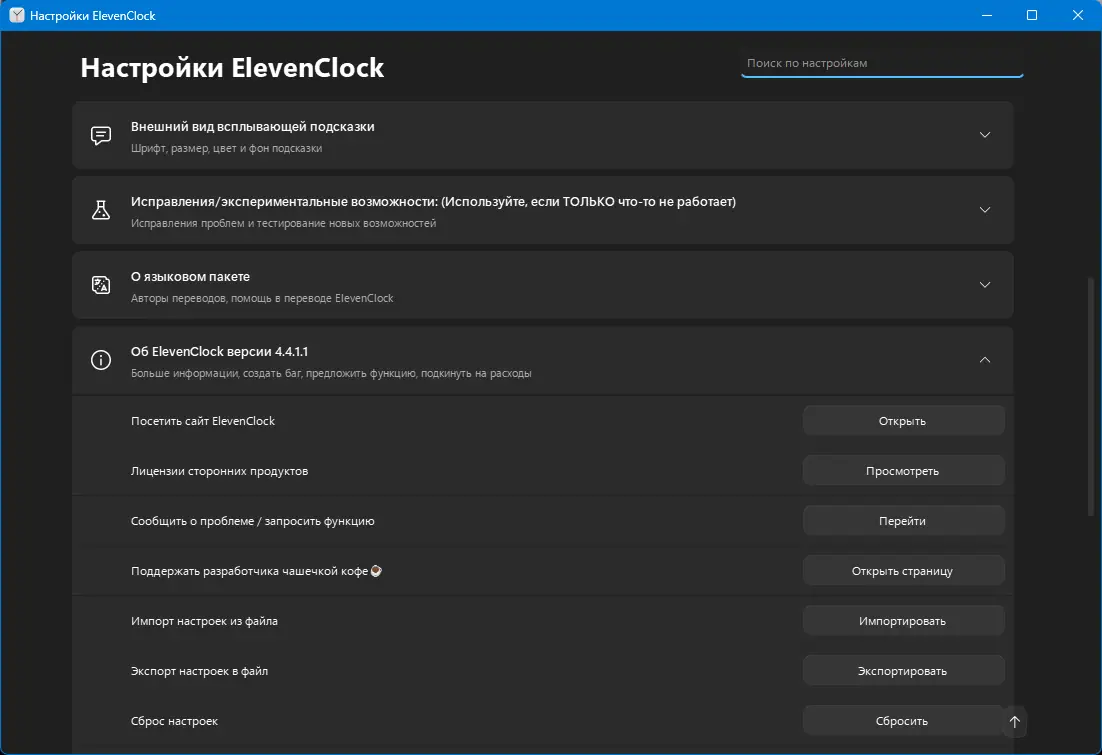Click the Импорт настроек из файла label
This screenshot has width=1102, height=755.
204,621
